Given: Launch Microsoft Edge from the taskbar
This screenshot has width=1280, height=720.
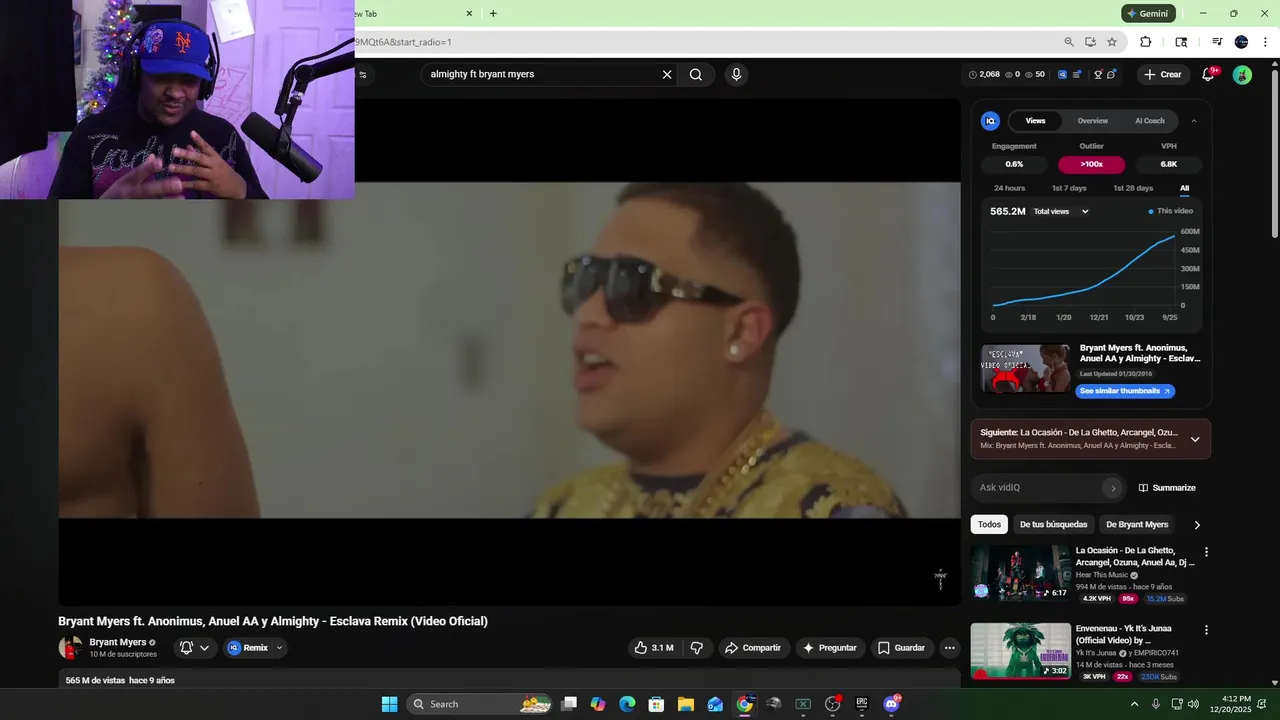Looking at the screenshot, I should (x=627, y=704).
